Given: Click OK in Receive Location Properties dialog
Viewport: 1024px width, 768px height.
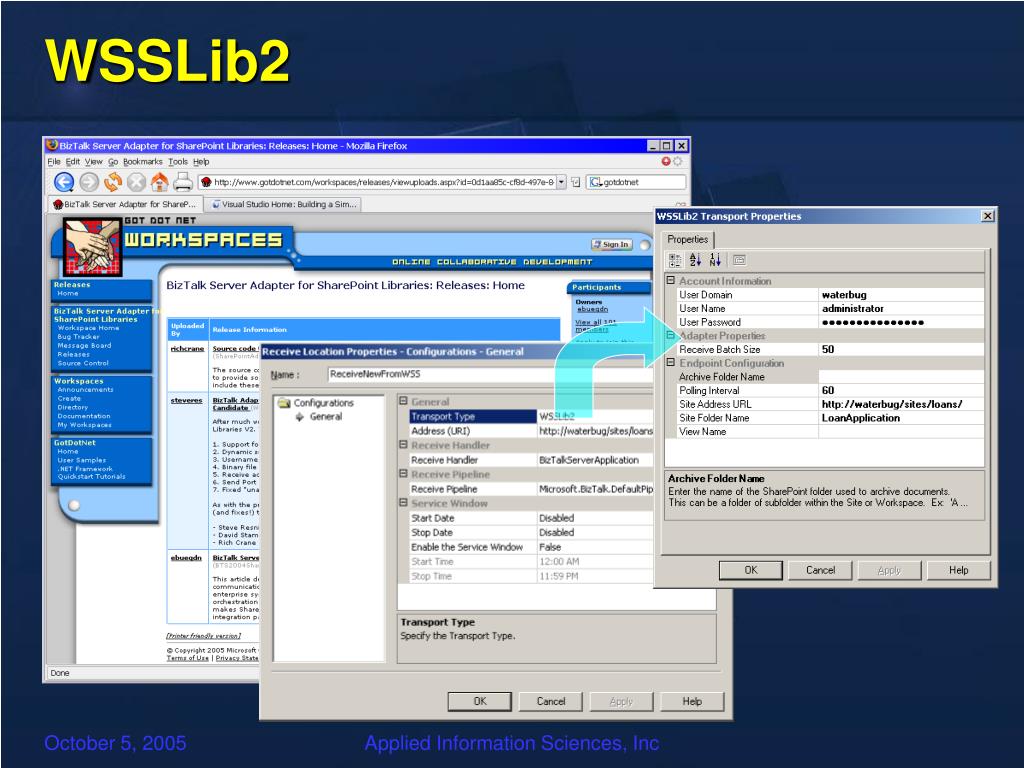Looking at the screenshot, I should [480, 701].
